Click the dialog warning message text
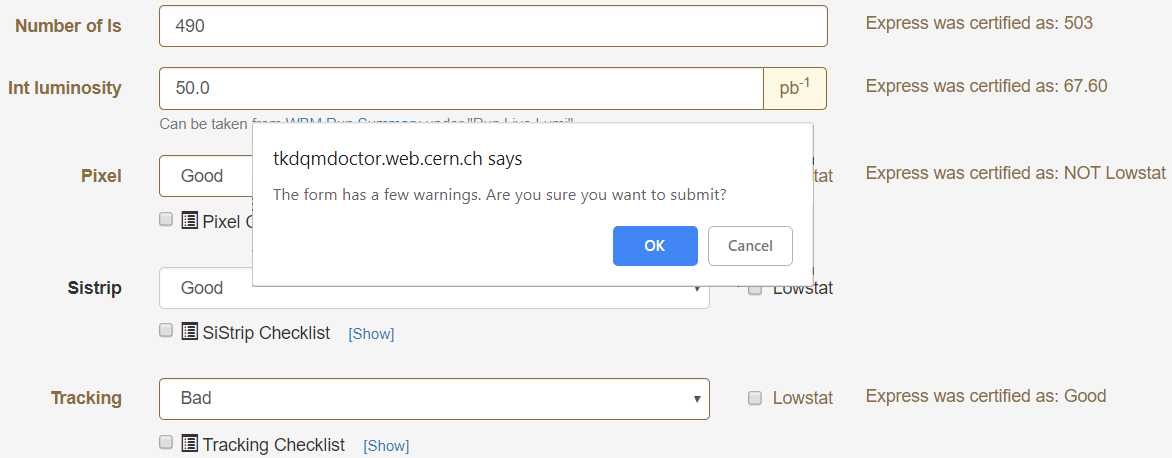The image size is (1172, 458). tap(500, 195)
